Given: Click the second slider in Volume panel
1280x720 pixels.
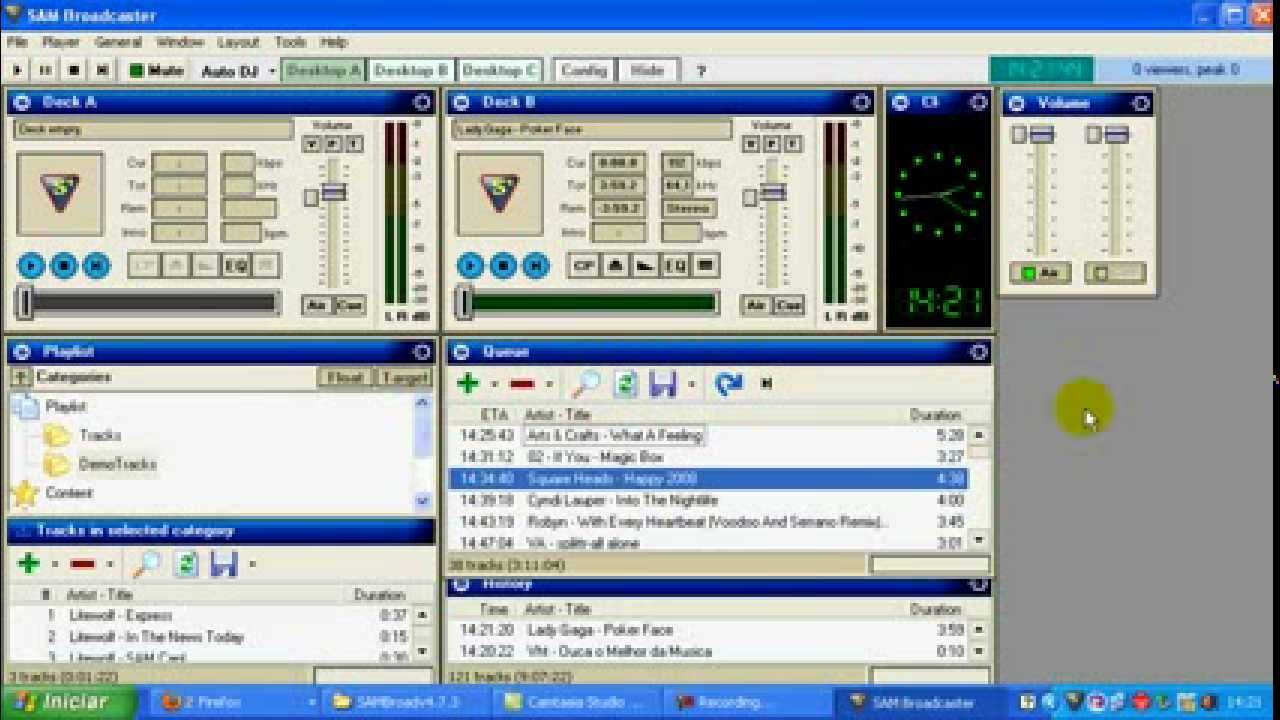Looking at the screenshot, I should tap(1117, 134).
